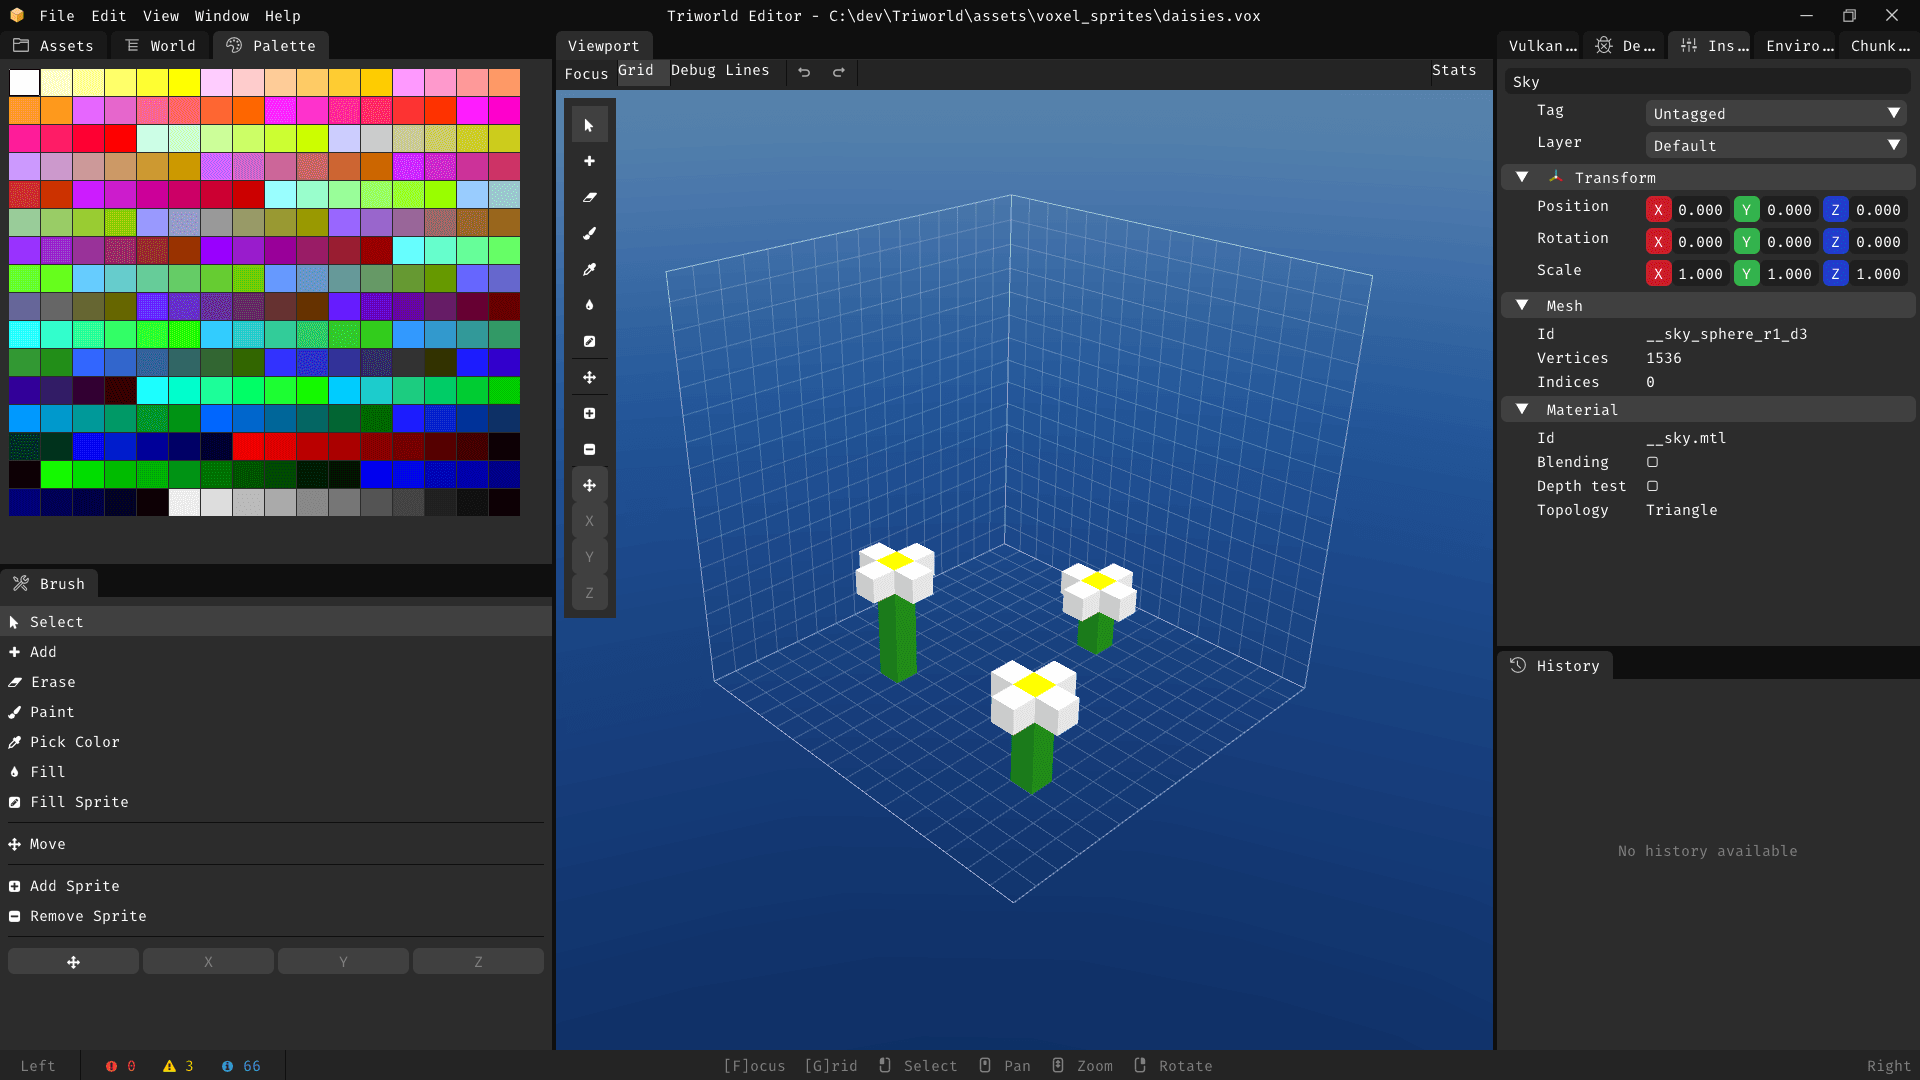Pick the eyedropper tool in viewport toolbar

coord(589,269)
